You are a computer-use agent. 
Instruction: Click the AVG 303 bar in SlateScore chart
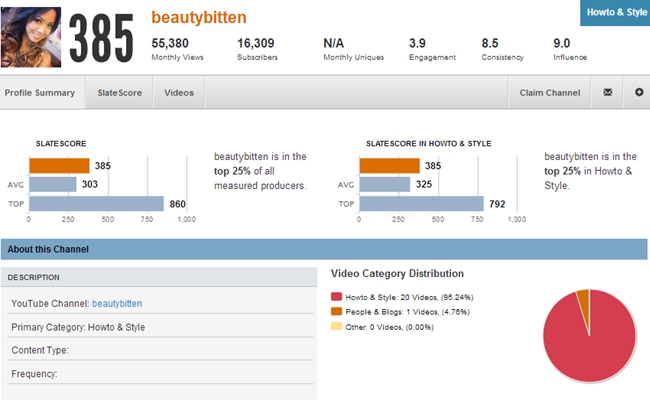[x=52, y=185]
